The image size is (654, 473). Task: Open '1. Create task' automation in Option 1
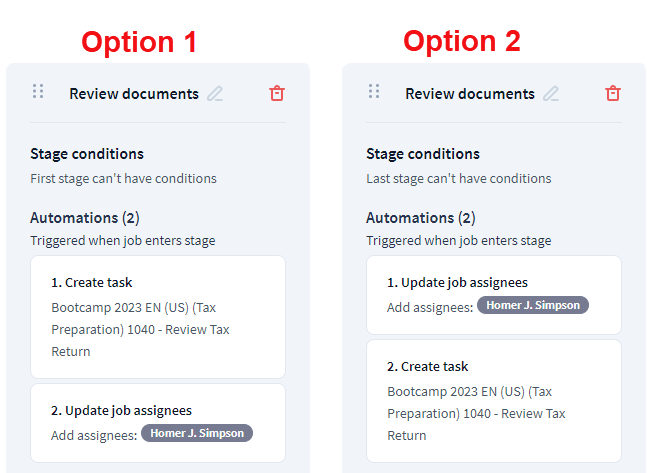click(x=158, y=316)
